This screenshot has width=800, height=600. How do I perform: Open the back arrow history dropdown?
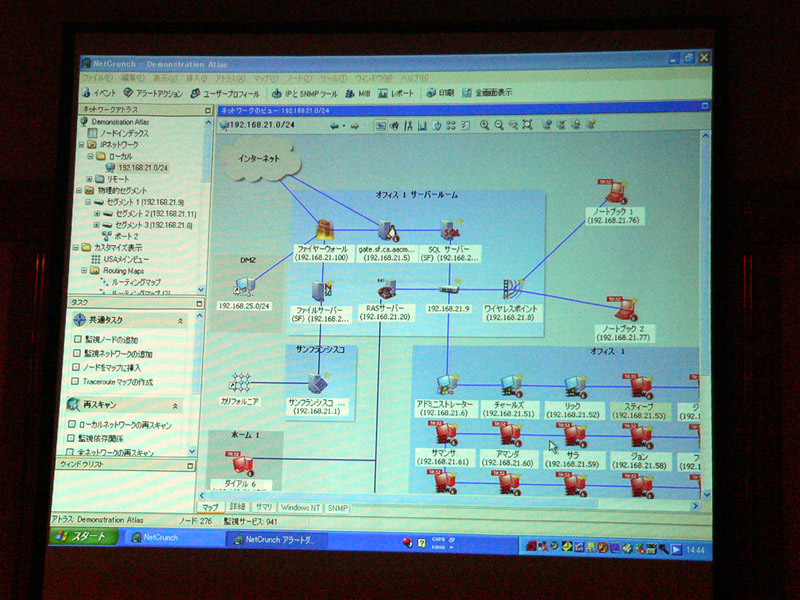(343, 126)
